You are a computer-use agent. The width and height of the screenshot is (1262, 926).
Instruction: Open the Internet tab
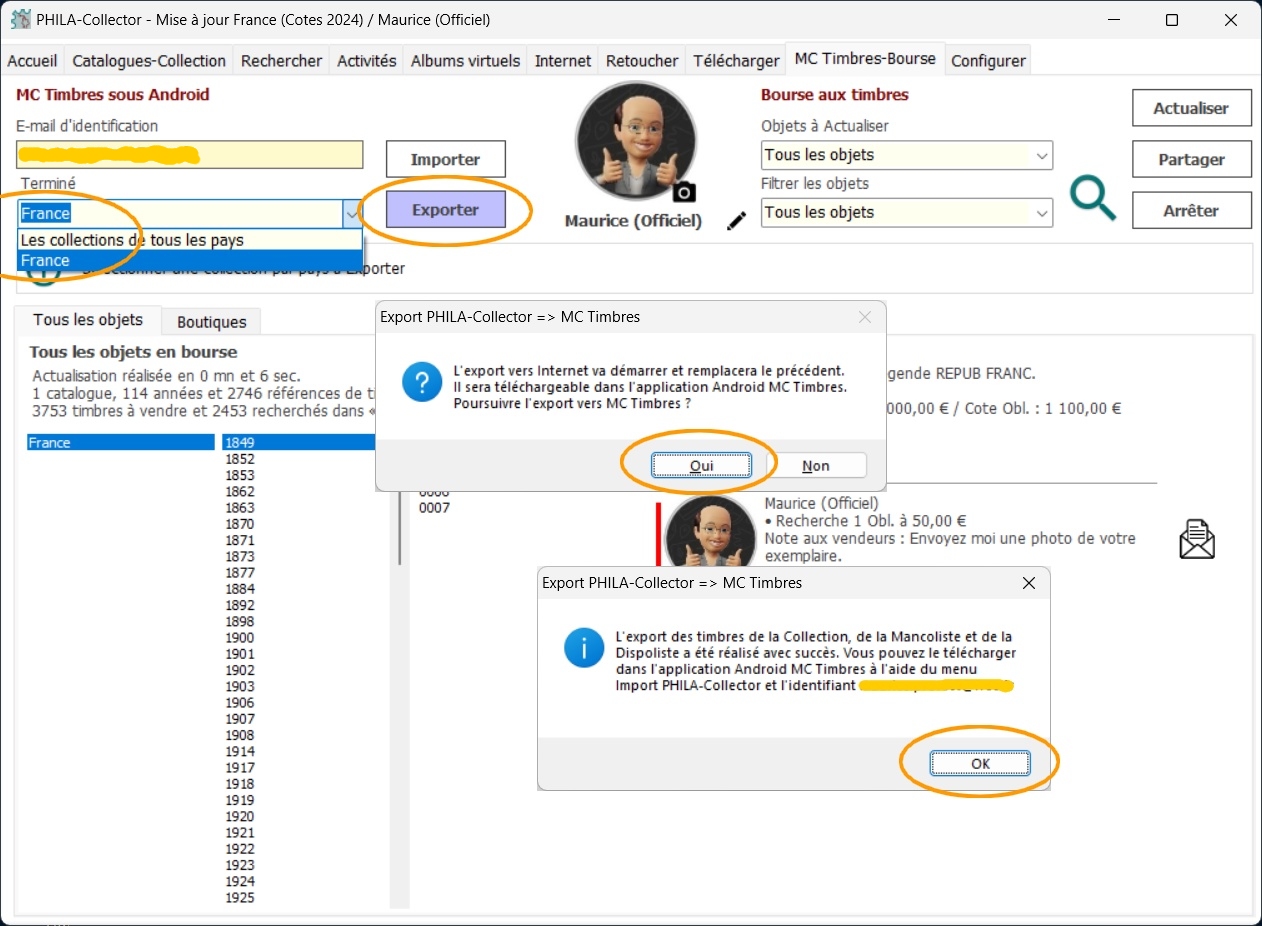point(563,61)
